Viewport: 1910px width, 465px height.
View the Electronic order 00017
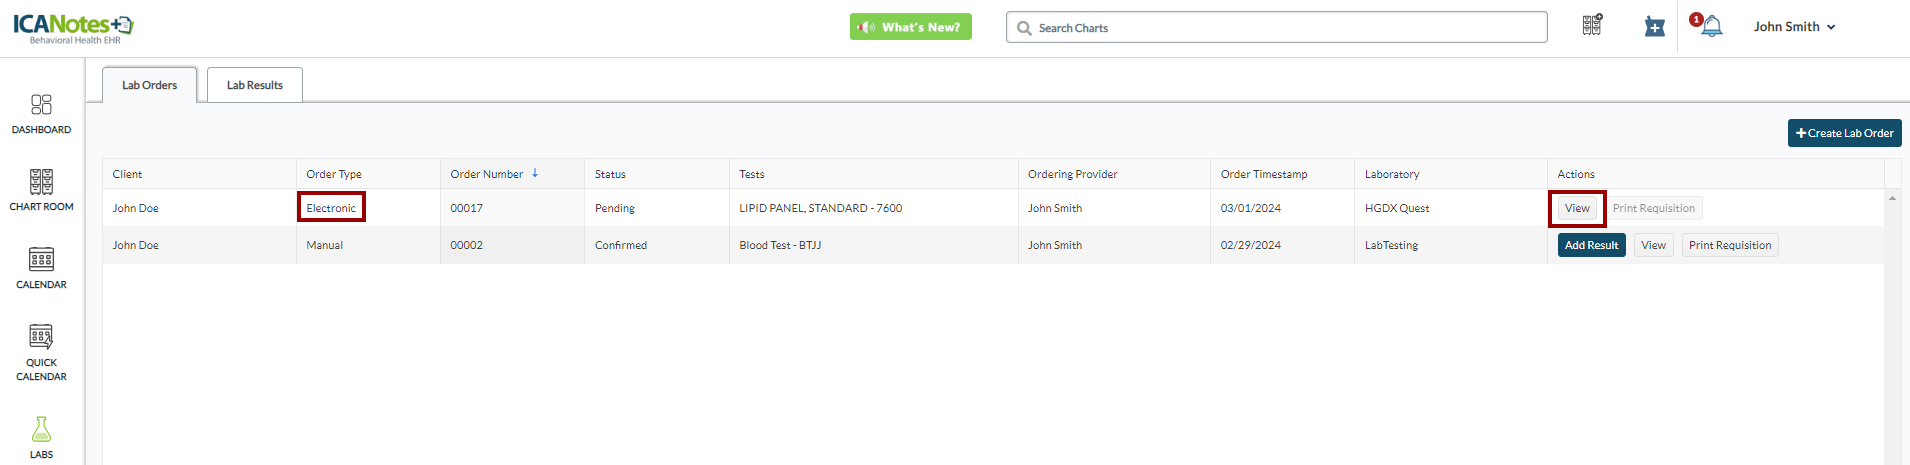(x=1577, y=208)
